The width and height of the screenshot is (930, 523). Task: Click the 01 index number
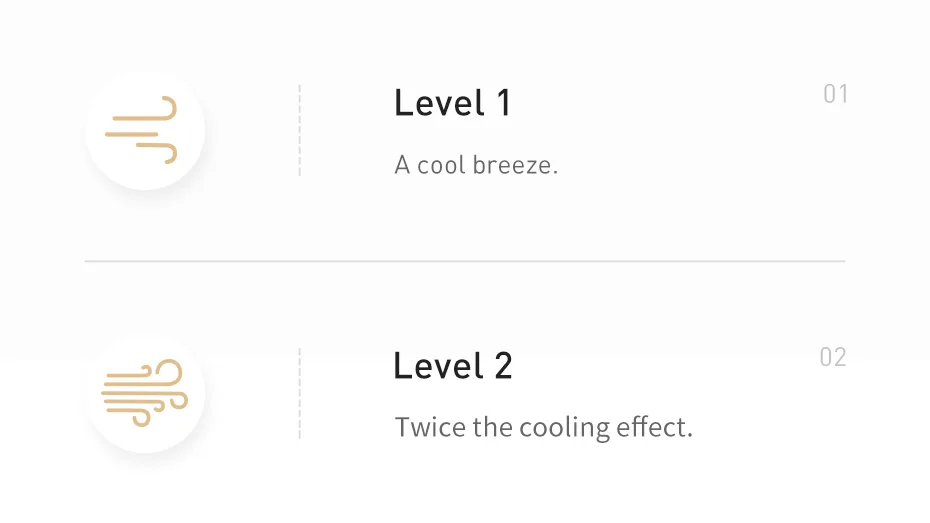pos(835,95)
